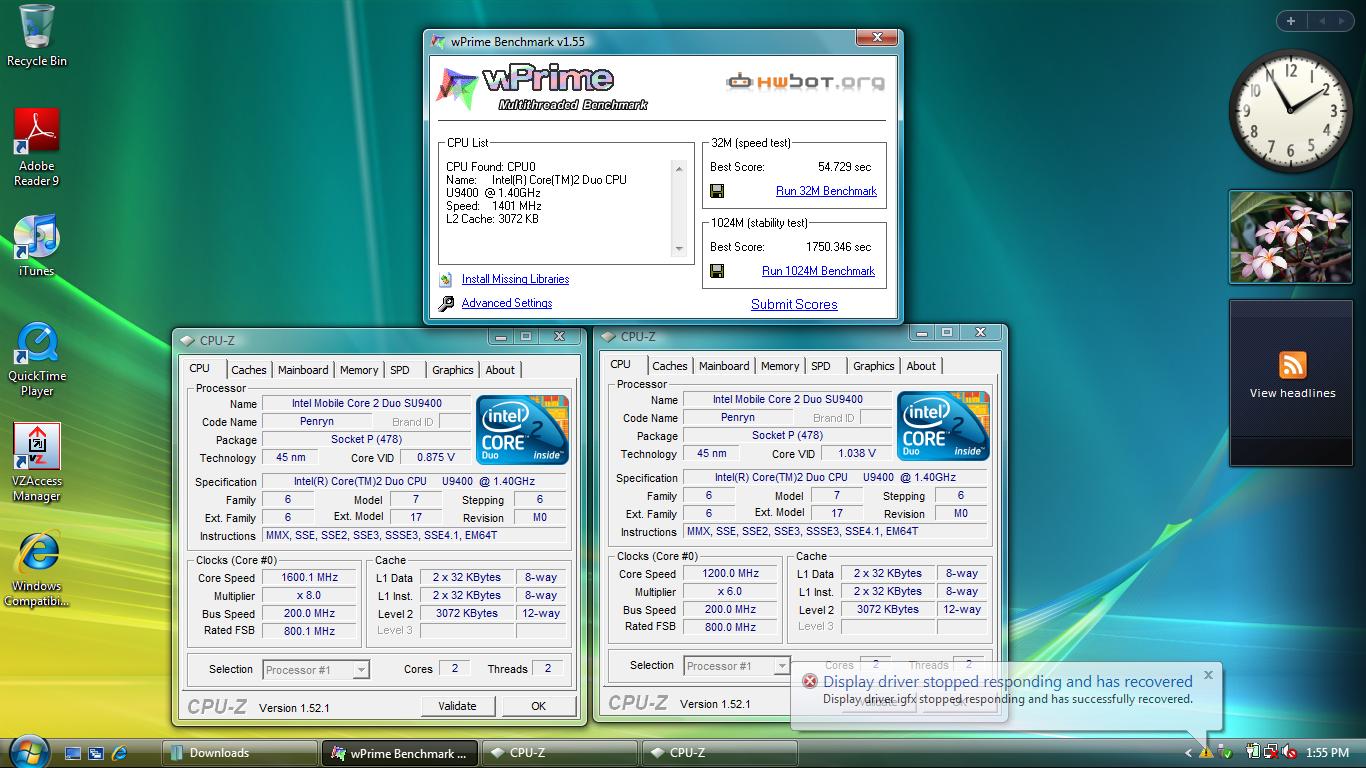Screen dimensions: 1366x768
Task: Click the taskbar clock showing 1:55 PM
Action: coord(1328,753)
